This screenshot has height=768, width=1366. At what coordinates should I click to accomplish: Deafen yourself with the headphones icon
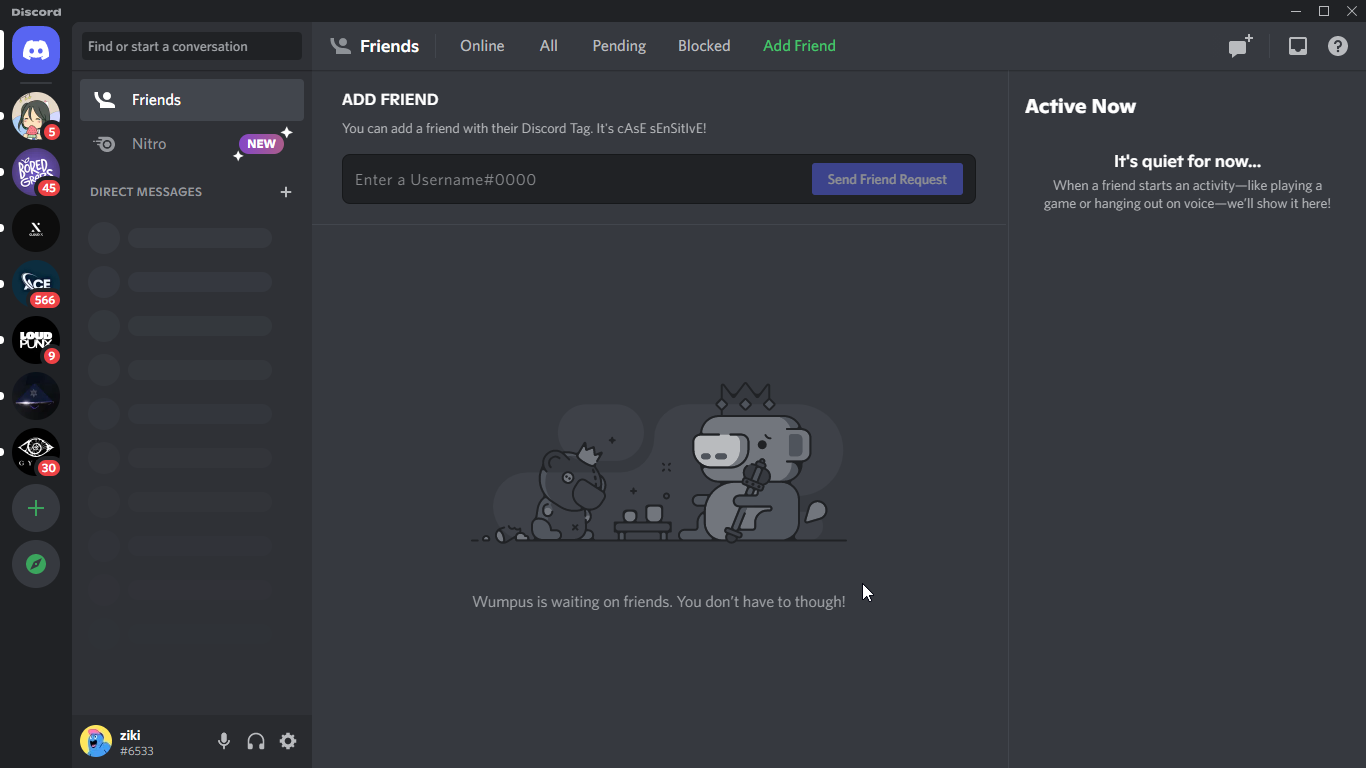click(256, 741)
